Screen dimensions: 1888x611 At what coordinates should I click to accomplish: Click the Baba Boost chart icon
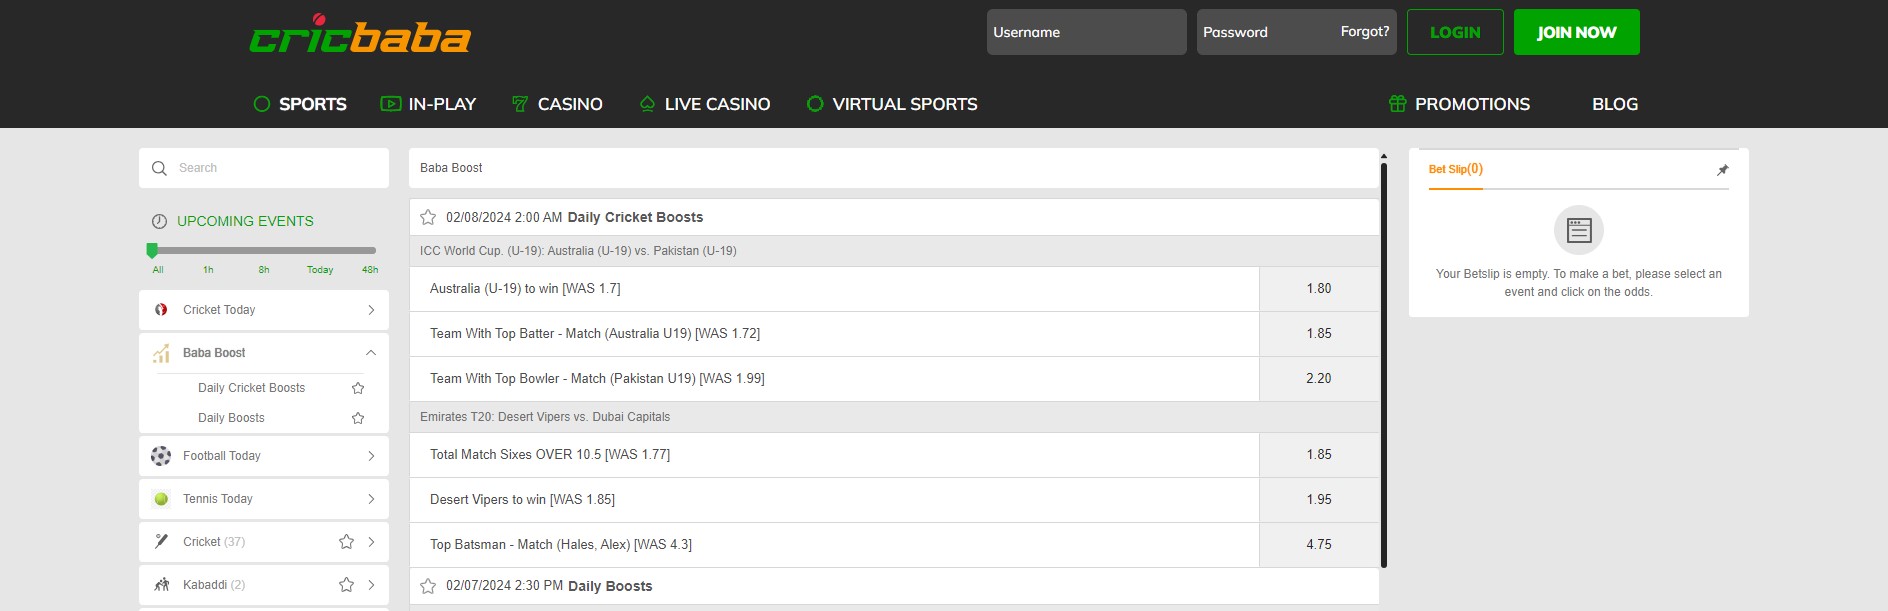coord(161,353)
